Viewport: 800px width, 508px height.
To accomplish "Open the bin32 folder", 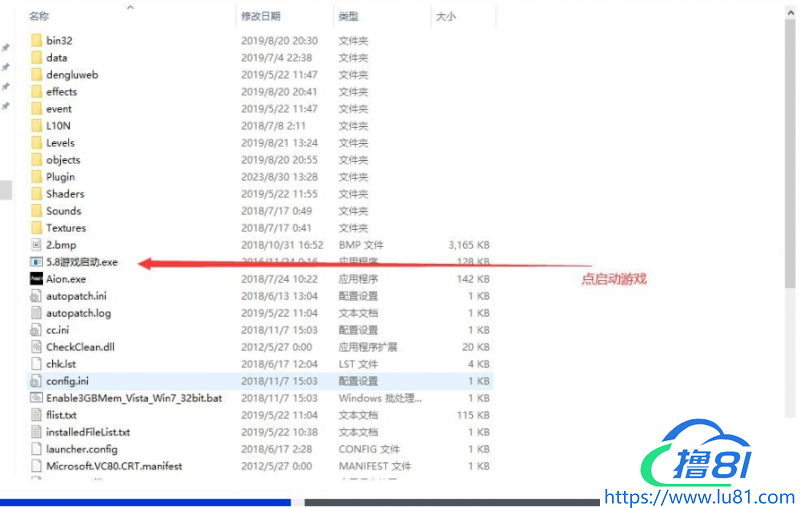I will (59, 41).
